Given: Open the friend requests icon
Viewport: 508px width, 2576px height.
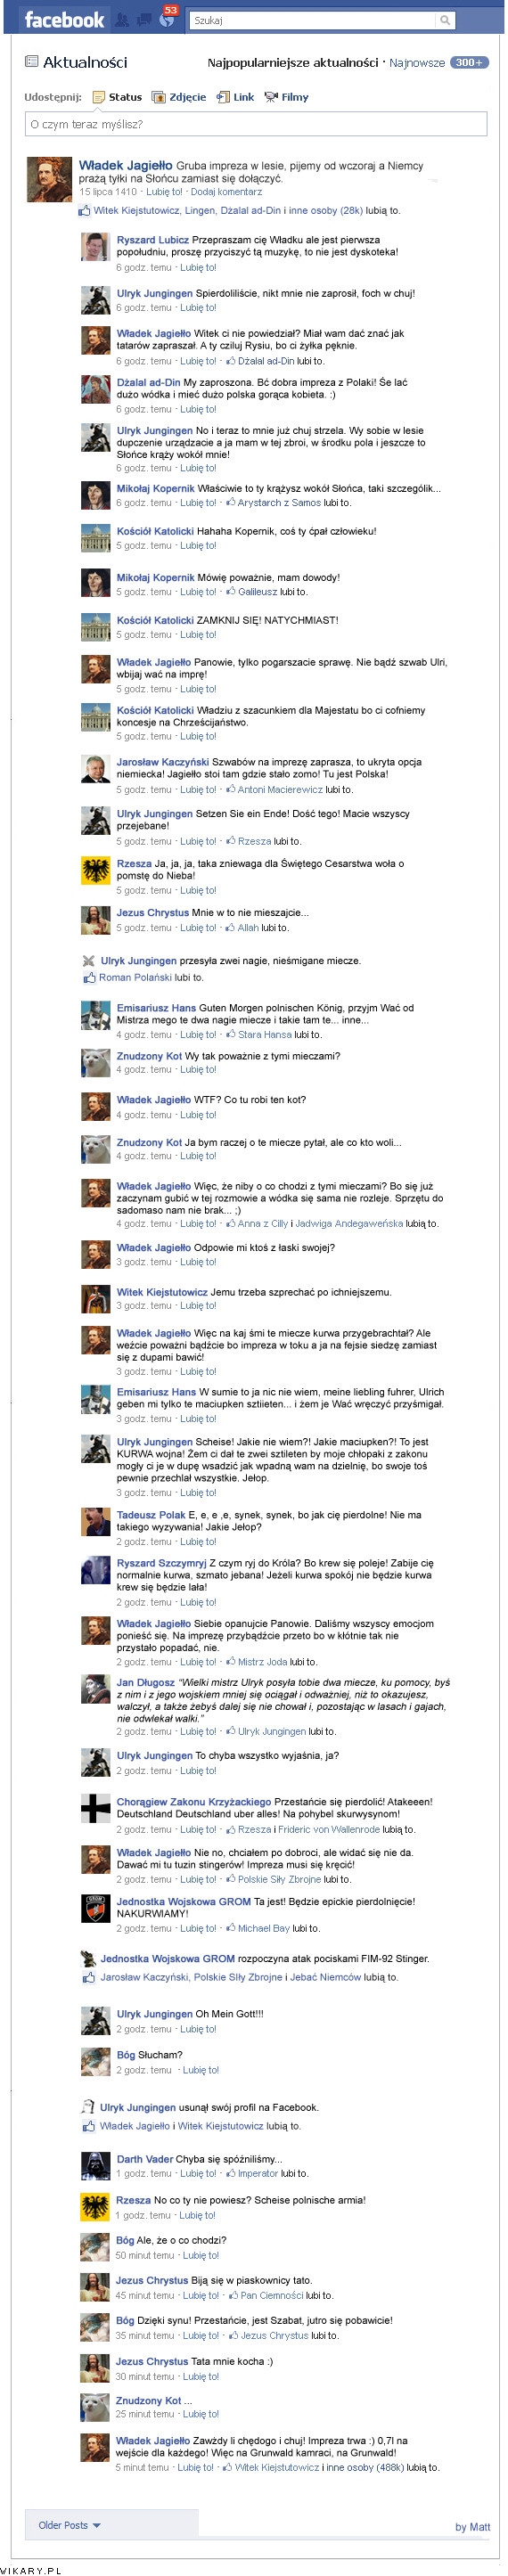Looking at the screenshot, I should point(122,19).
